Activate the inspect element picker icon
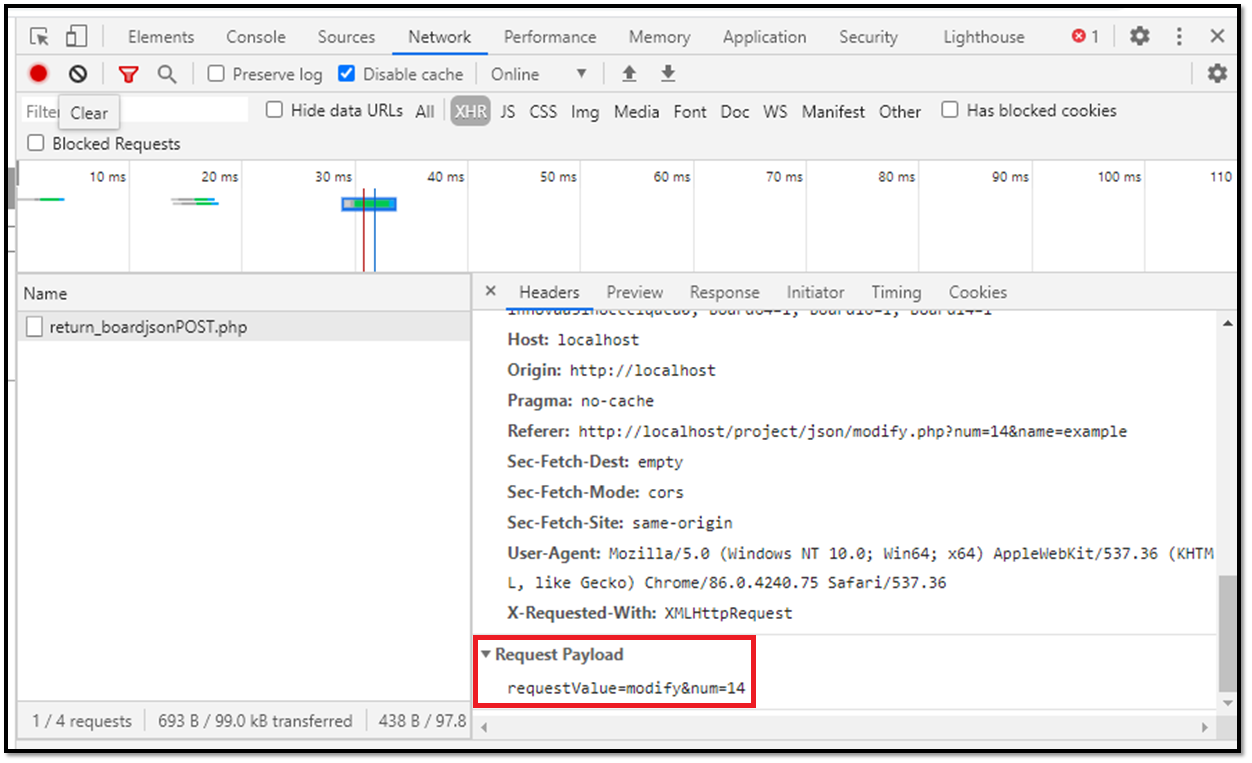1252x763 pixels. pos(40,37)
